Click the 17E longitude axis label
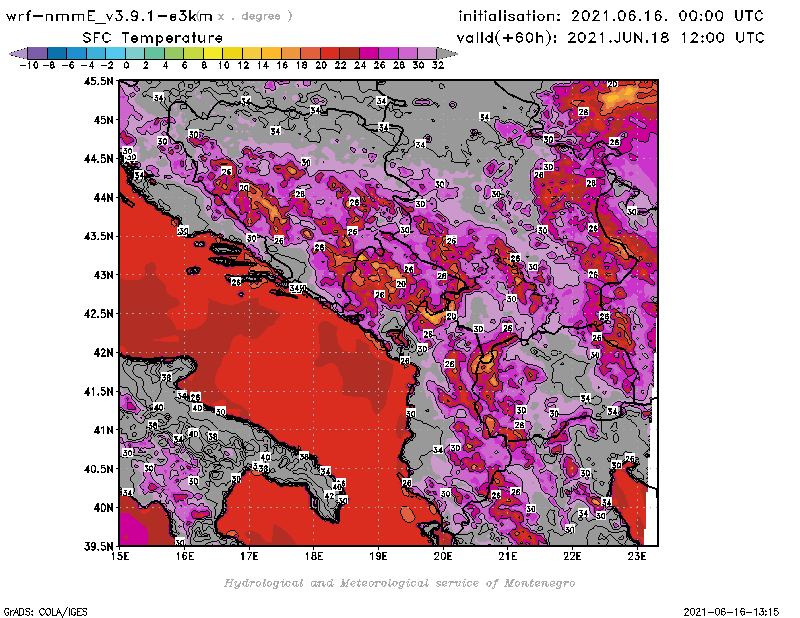This screenshot has width=800, height=618. (x=249, y=556)
